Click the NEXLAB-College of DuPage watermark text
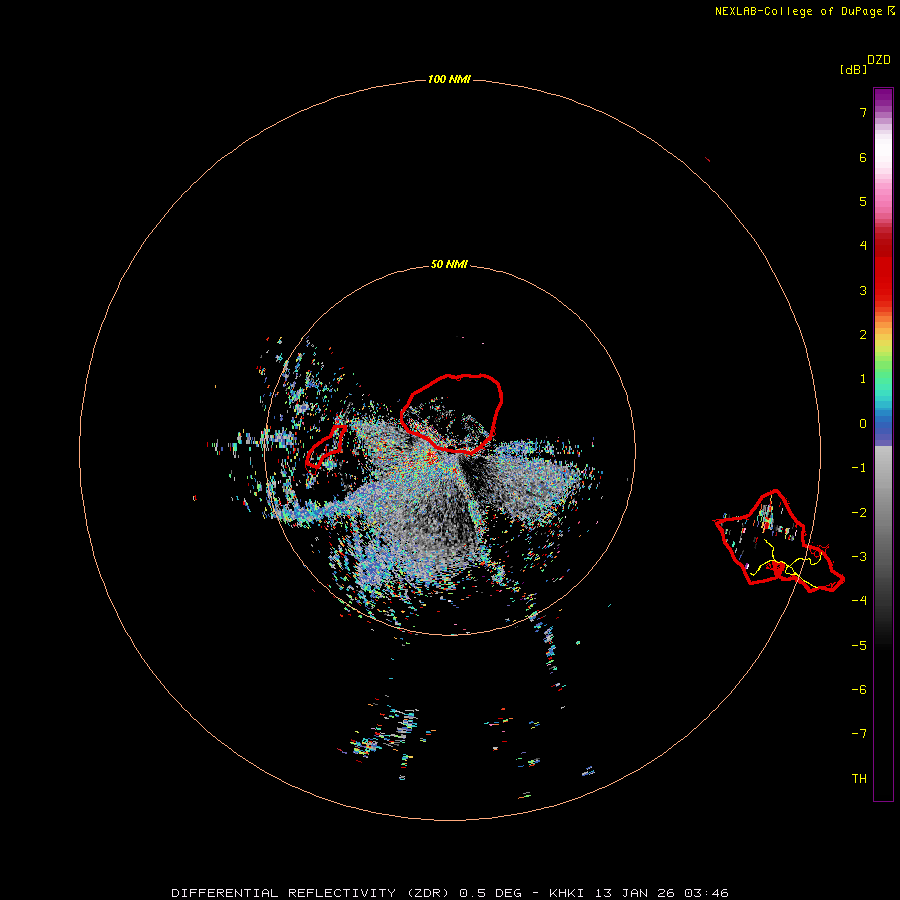Screen dimensions: 900x900 798,11
